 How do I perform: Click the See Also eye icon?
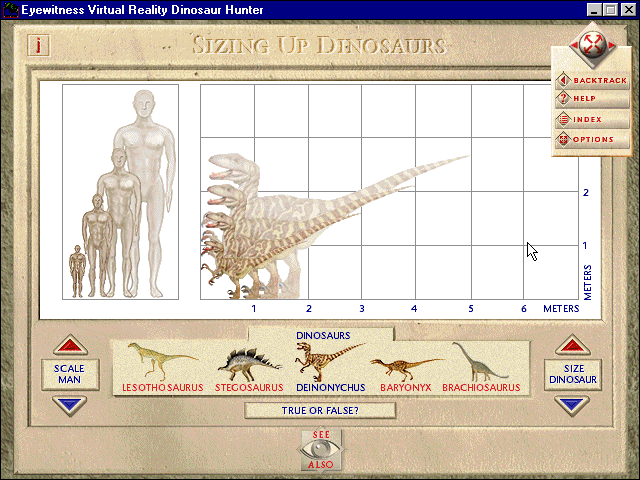tap(321, 449)
